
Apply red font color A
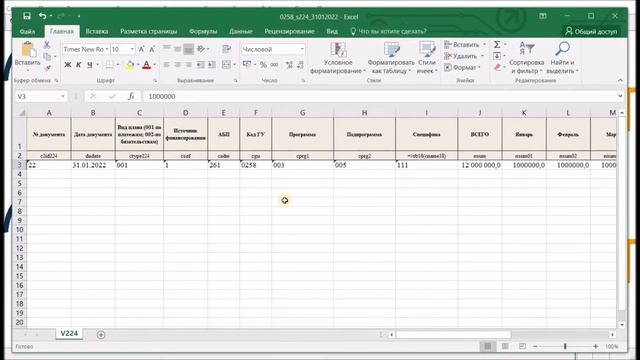pos(147,65)
